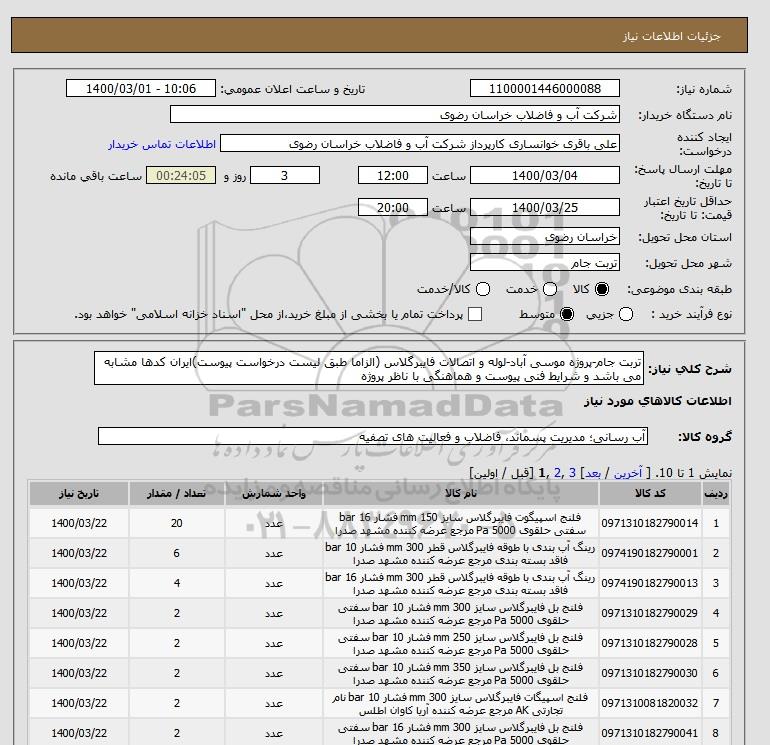Click product code 0971310182790014
This screenshot has width=770, height=745.
tap(650, 524)
